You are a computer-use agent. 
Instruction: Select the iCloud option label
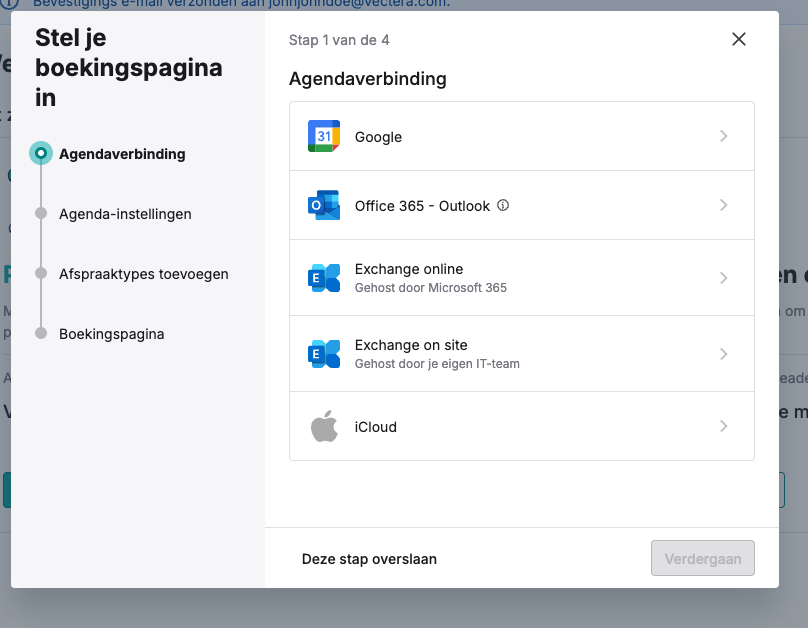[x=376, y=427]
